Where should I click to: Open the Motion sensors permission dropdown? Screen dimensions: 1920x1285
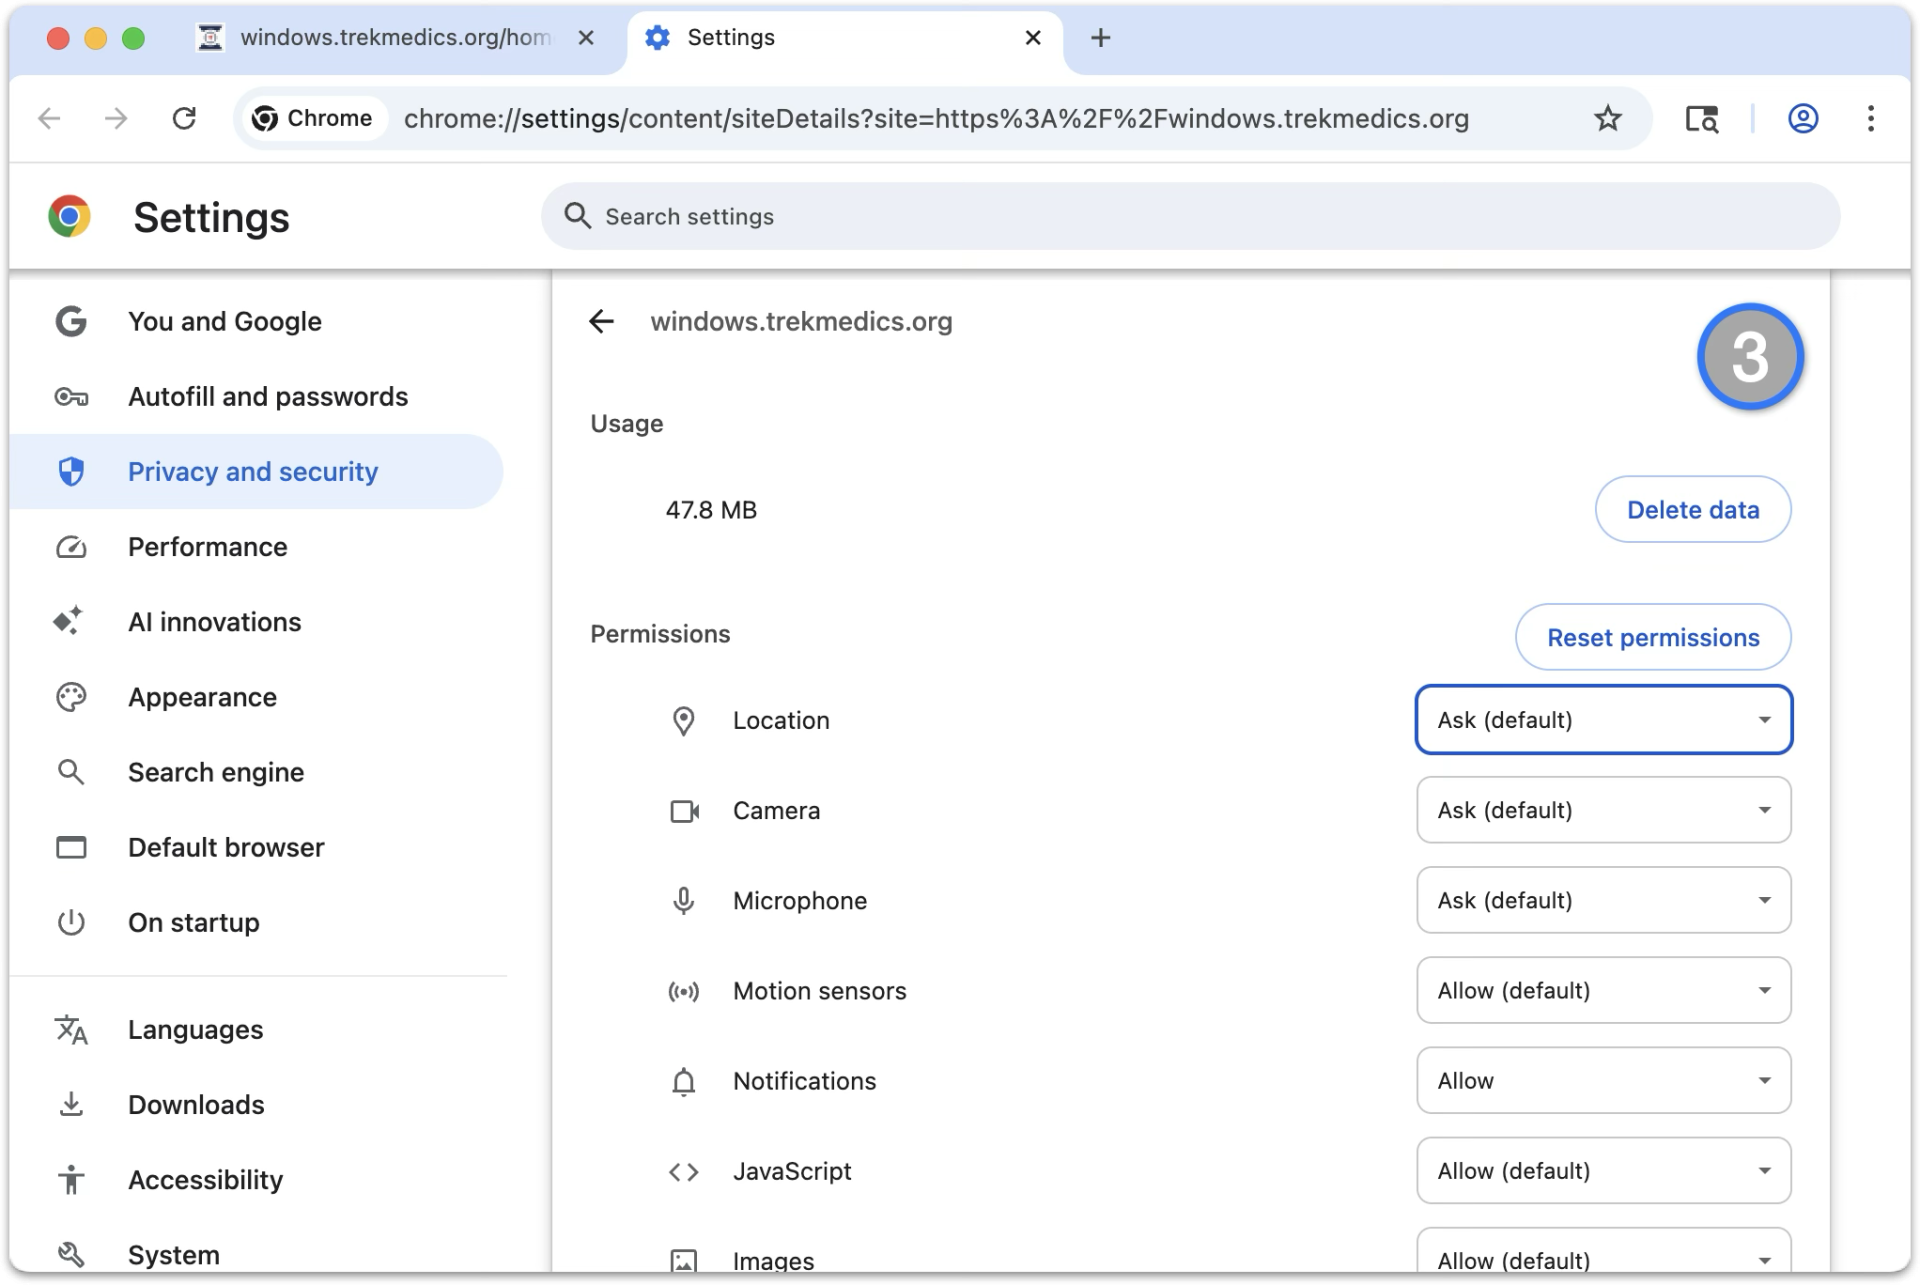(1603, 990)
